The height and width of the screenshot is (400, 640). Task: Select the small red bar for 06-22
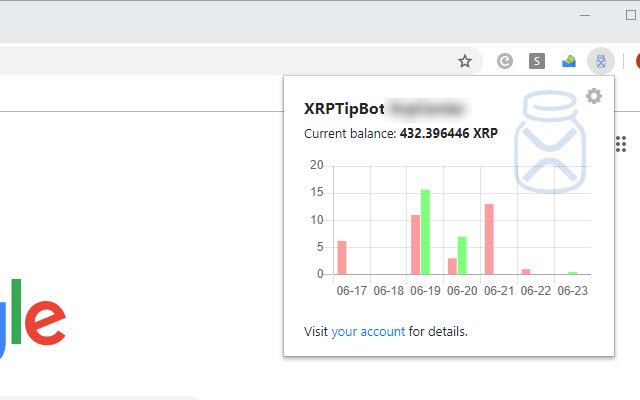[526, 271]
